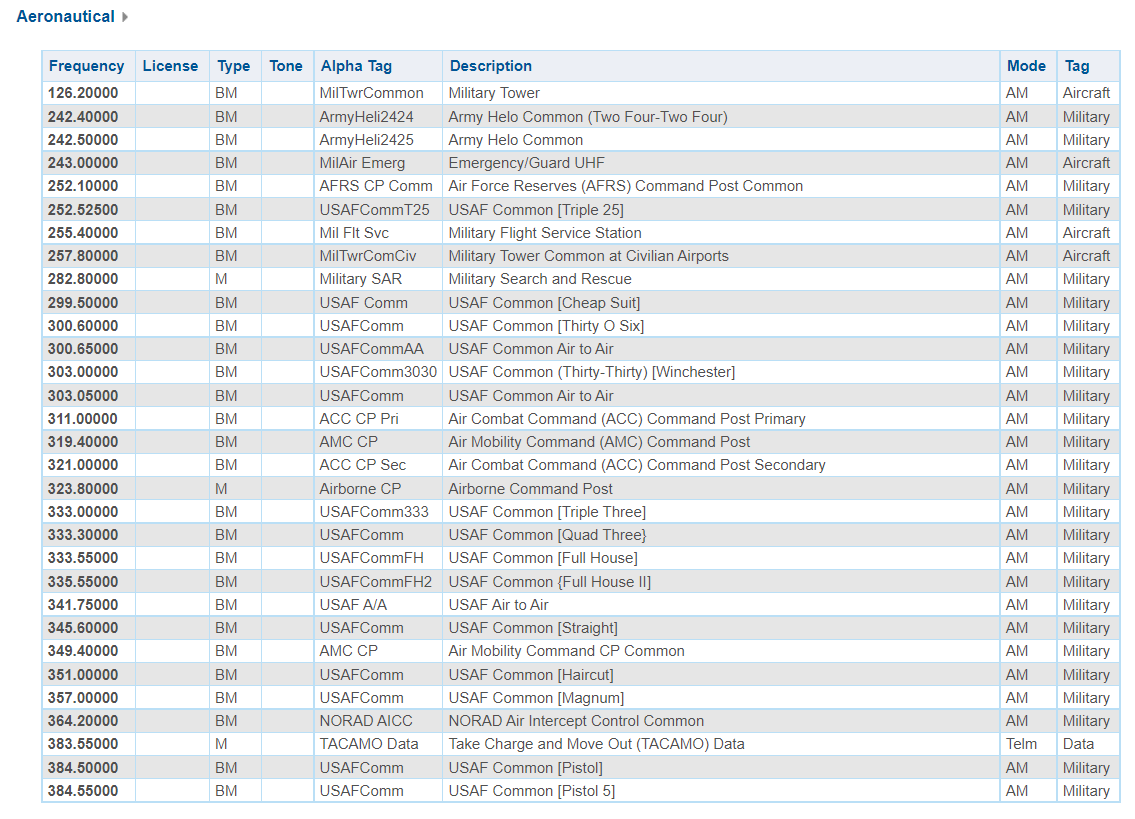Screen dimensions: 1135x819
Task: Click USAF Common [Haircut] description
Action: click(531, 675)
